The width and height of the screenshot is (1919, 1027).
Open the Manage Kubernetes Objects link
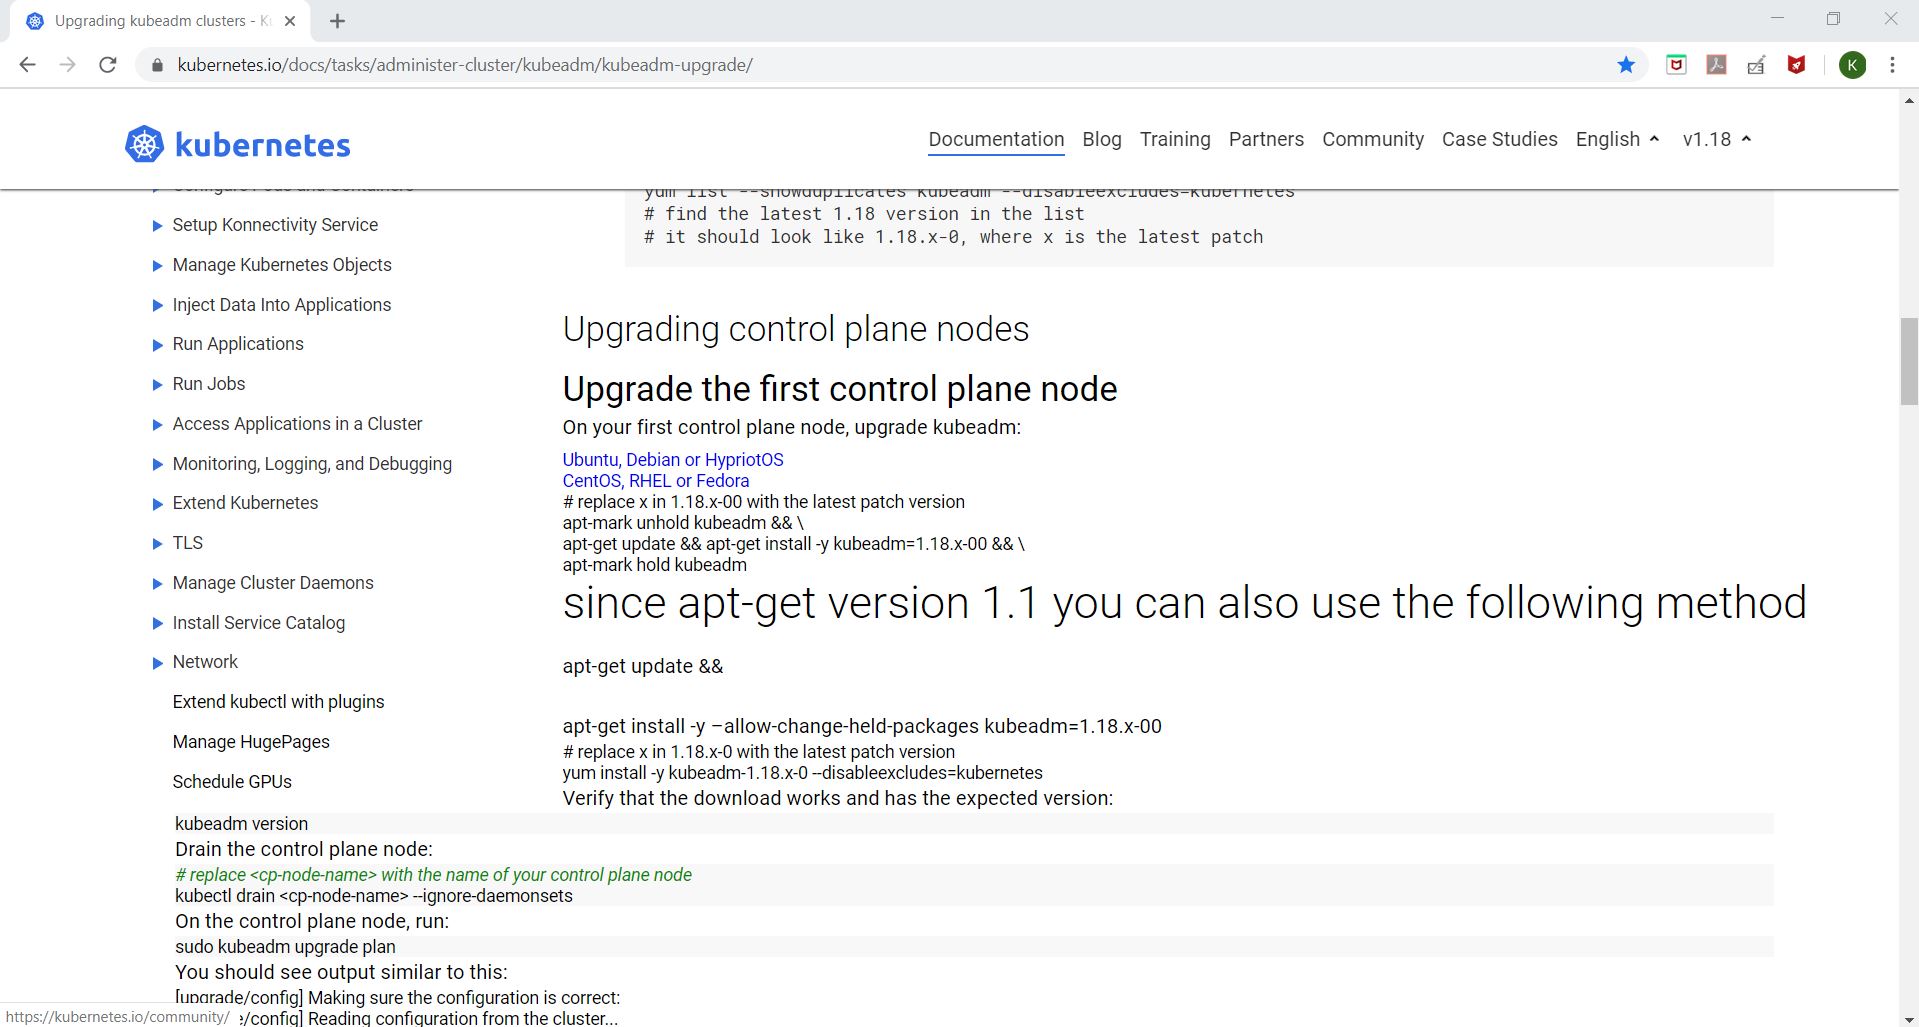coord(282,265)
